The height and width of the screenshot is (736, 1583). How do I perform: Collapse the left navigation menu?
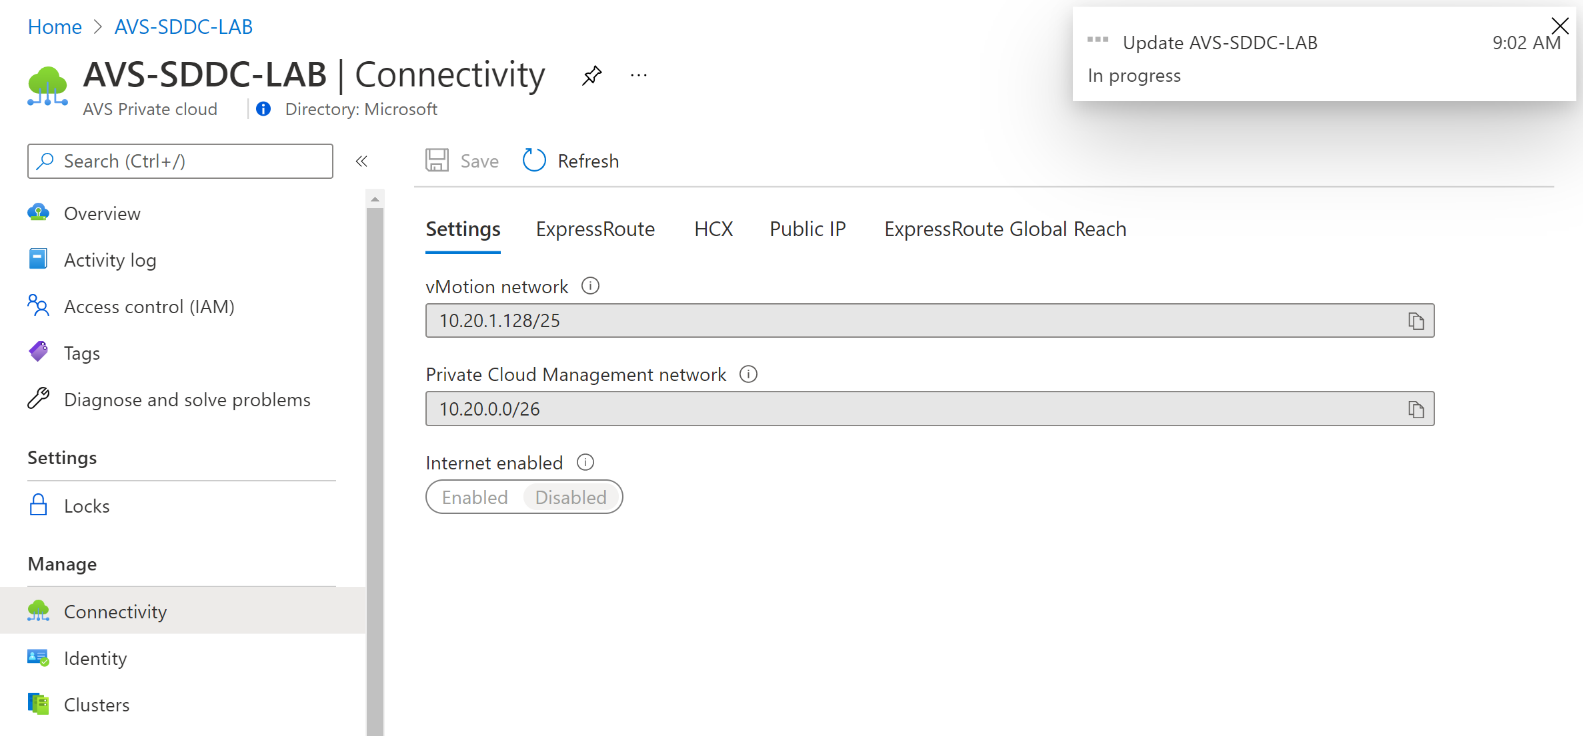coord(362,161)
